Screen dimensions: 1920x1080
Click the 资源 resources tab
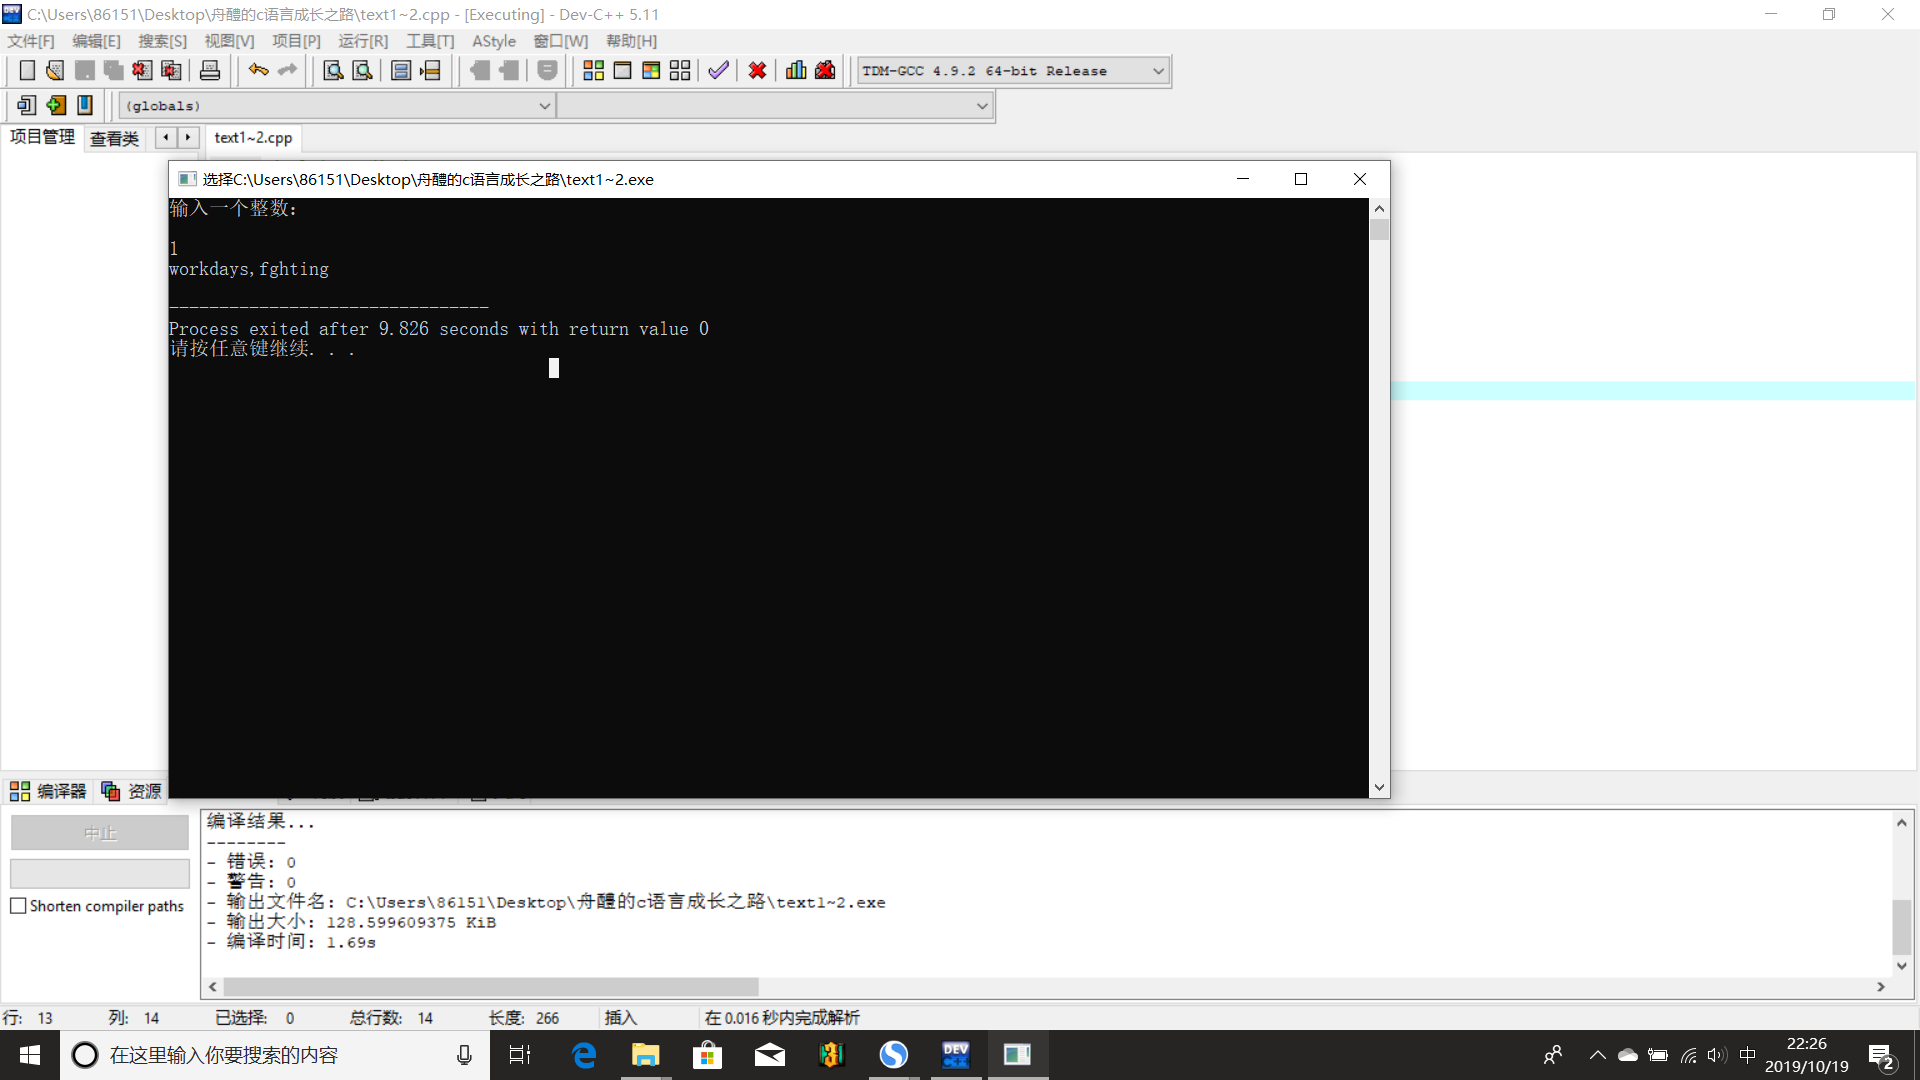pyautogui.click(x=133, y=791)
